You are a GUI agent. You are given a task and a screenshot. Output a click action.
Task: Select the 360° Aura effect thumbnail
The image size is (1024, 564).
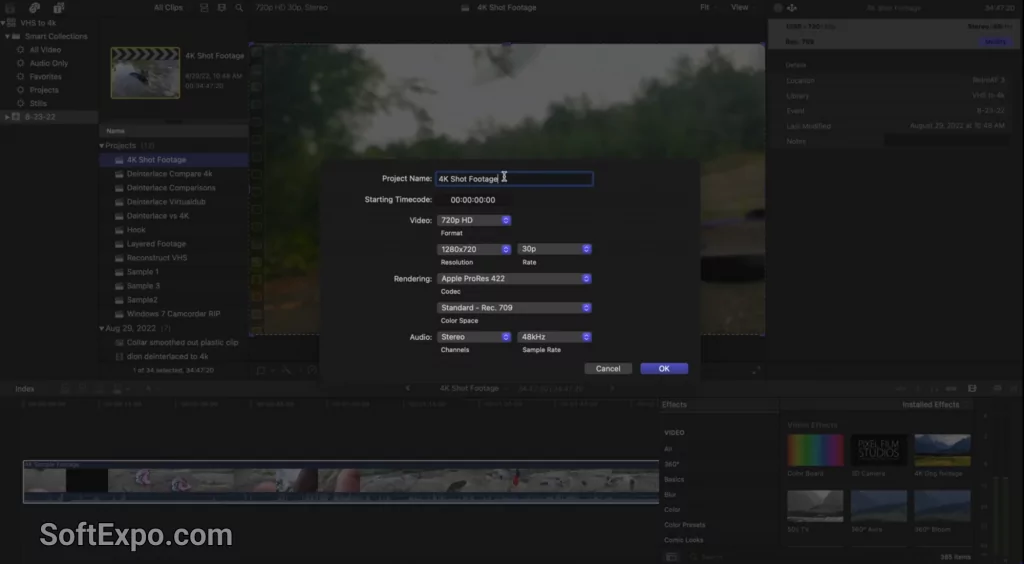point(879,507)
